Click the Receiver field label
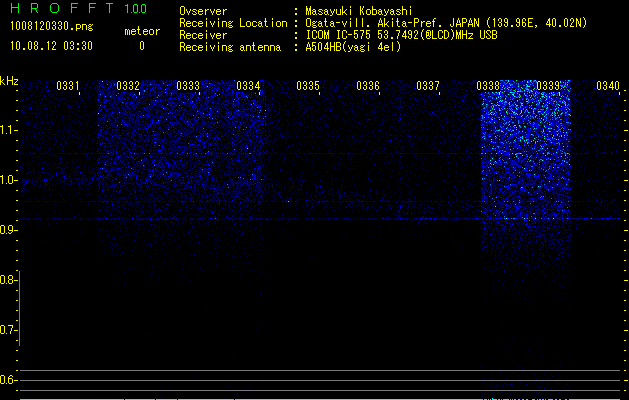This screenshot has width=629, height=400. pos(203,35)
